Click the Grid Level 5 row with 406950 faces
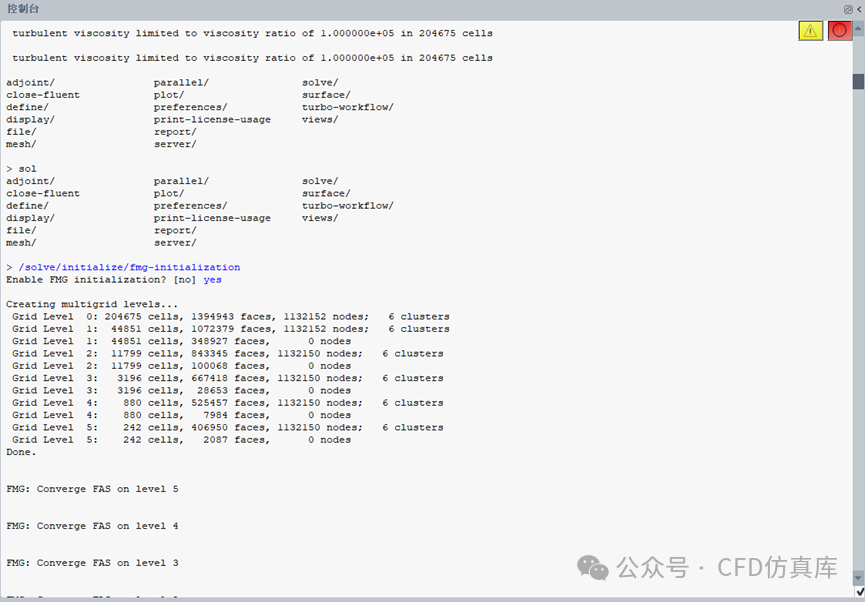The height and width of the screenshot is (602, 865). pyautogui.click(x=227, y=428)
